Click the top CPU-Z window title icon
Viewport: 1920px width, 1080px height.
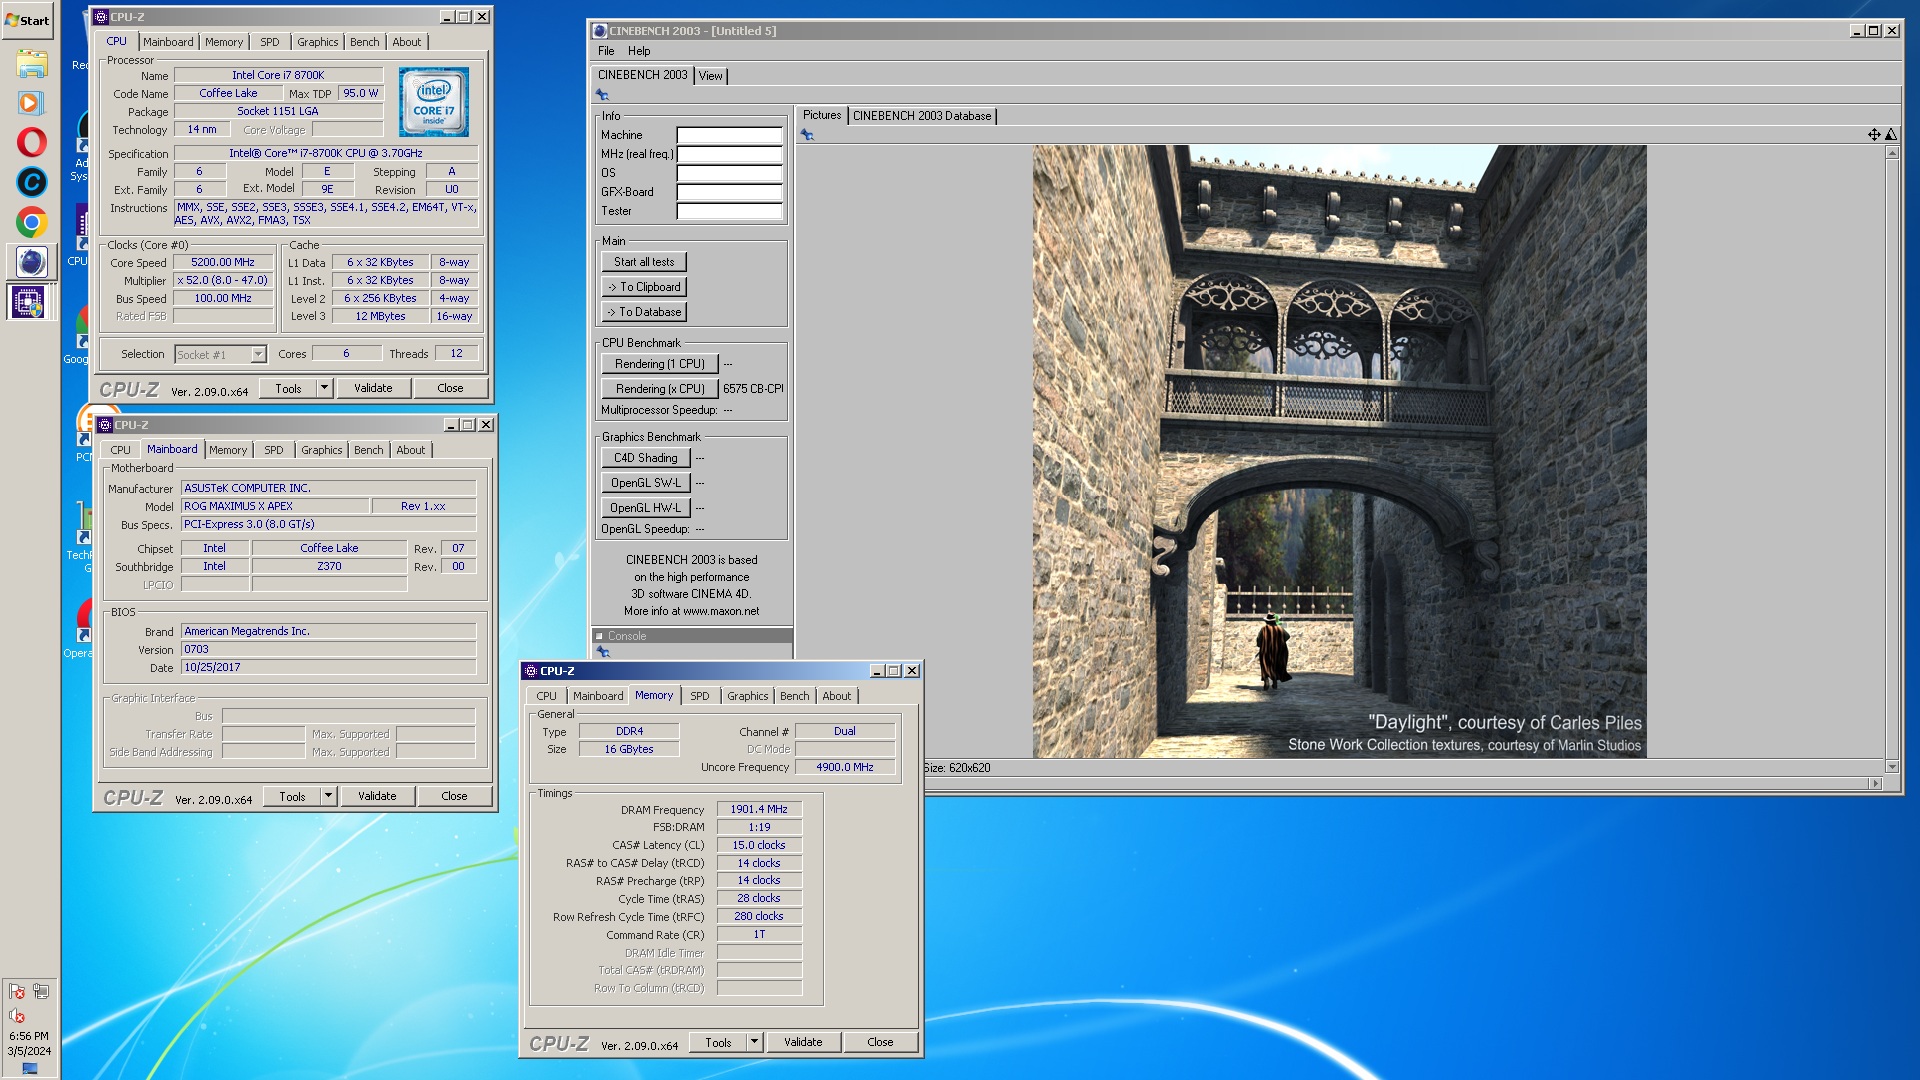click(x=101, y=17)
